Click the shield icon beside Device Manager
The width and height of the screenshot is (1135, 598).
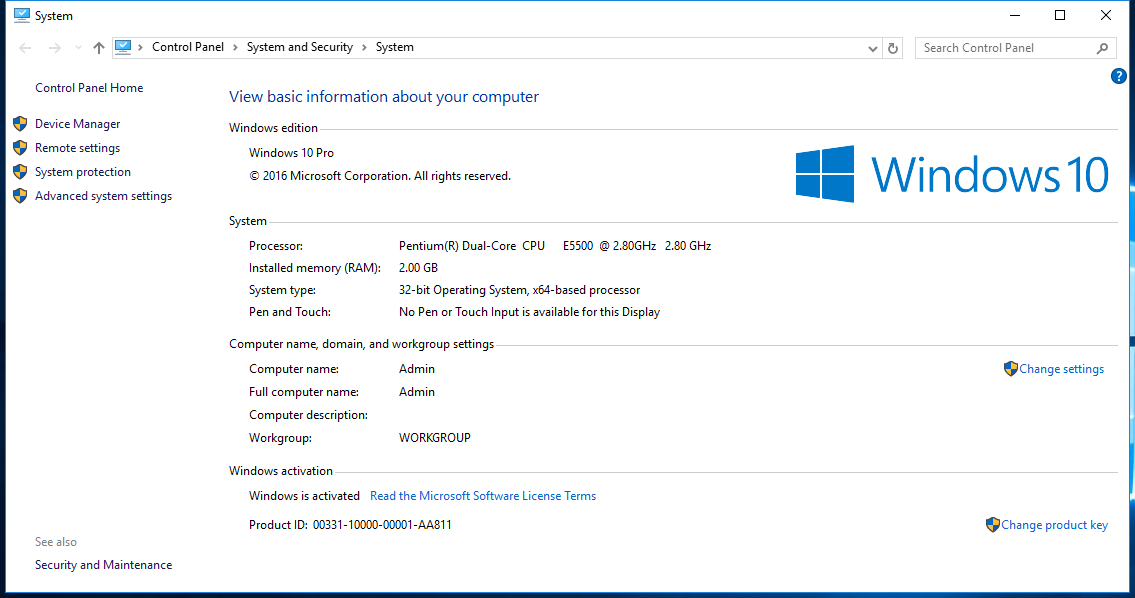point(20,123)
